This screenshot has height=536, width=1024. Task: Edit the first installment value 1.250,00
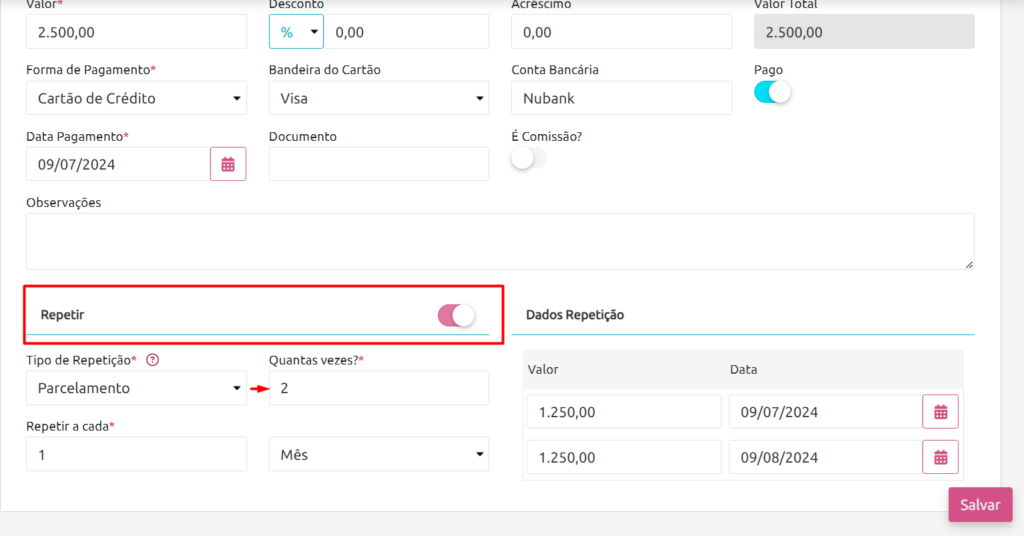[x=624, y=412]
